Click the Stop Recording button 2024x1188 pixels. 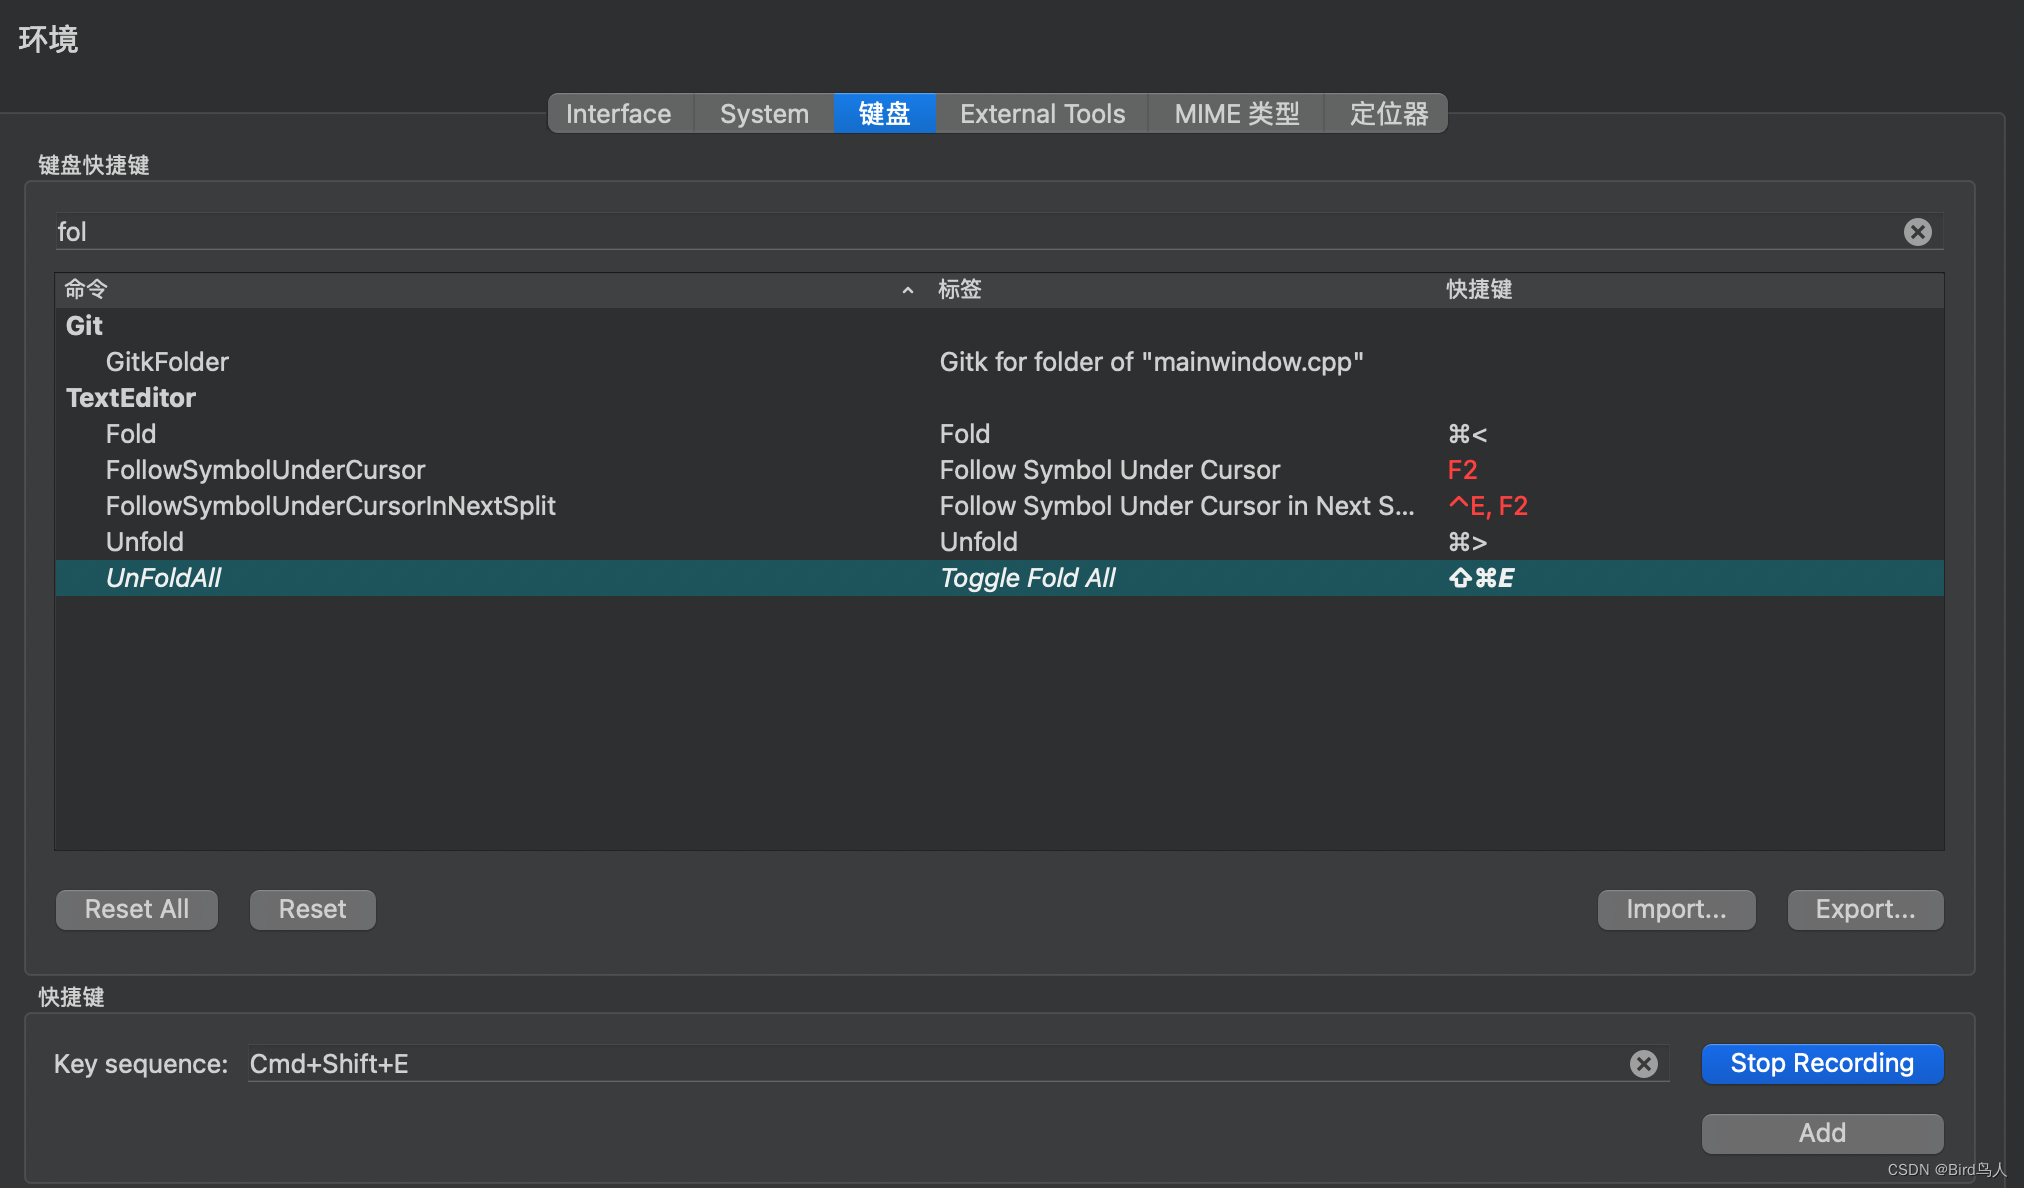1821,1063
